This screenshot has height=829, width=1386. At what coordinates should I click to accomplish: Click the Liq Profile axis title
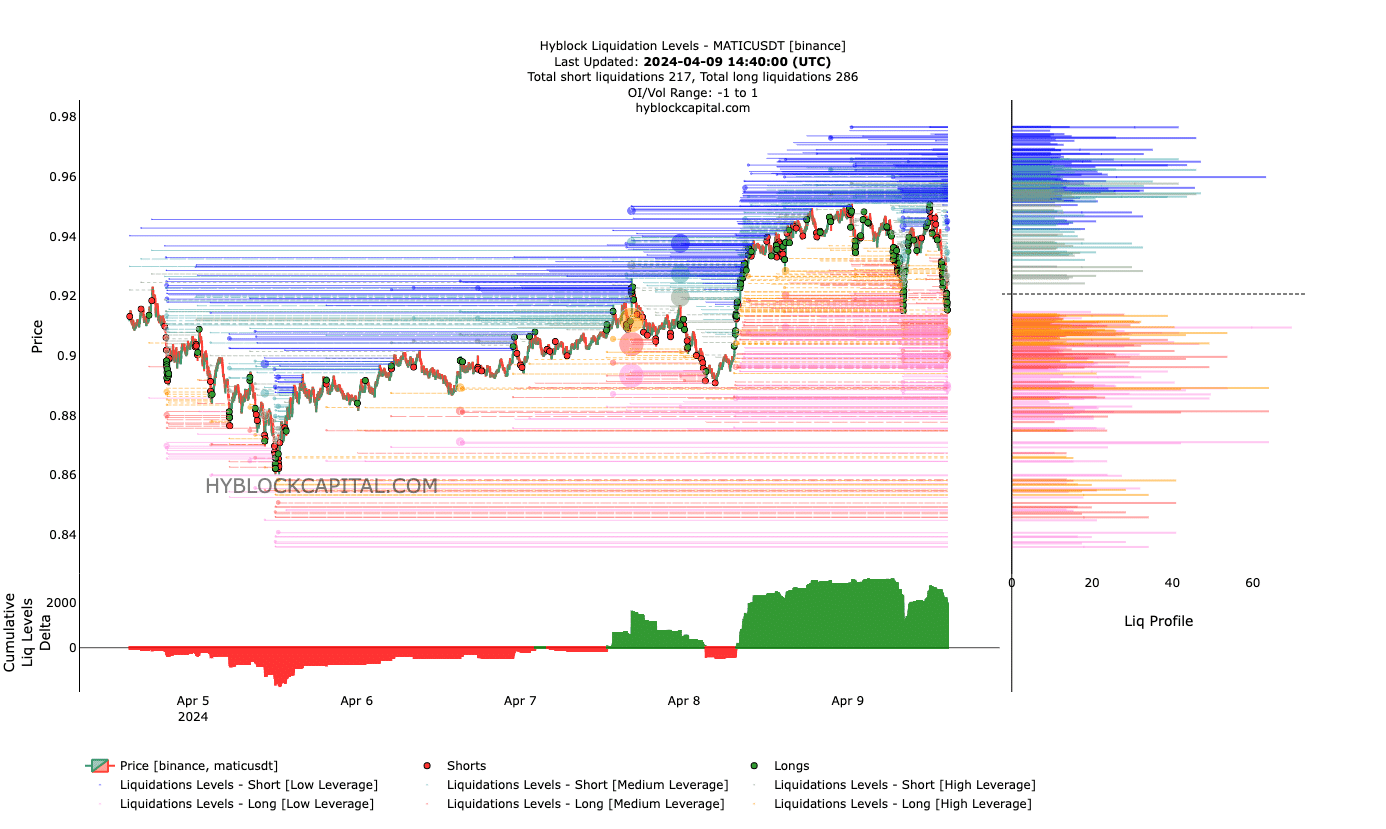tap(1158, 621)
